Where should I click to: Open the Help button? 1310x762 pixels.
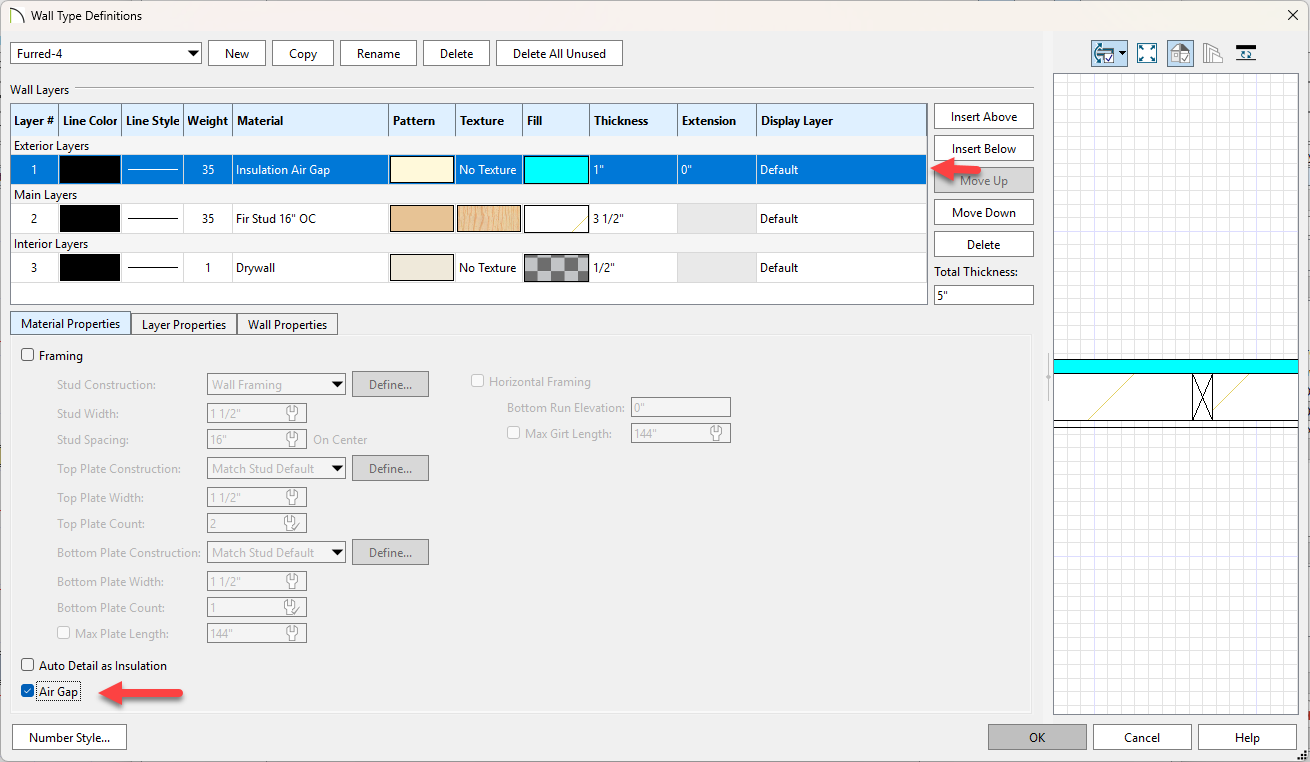pyautogui.click(x=1247, y=737)
